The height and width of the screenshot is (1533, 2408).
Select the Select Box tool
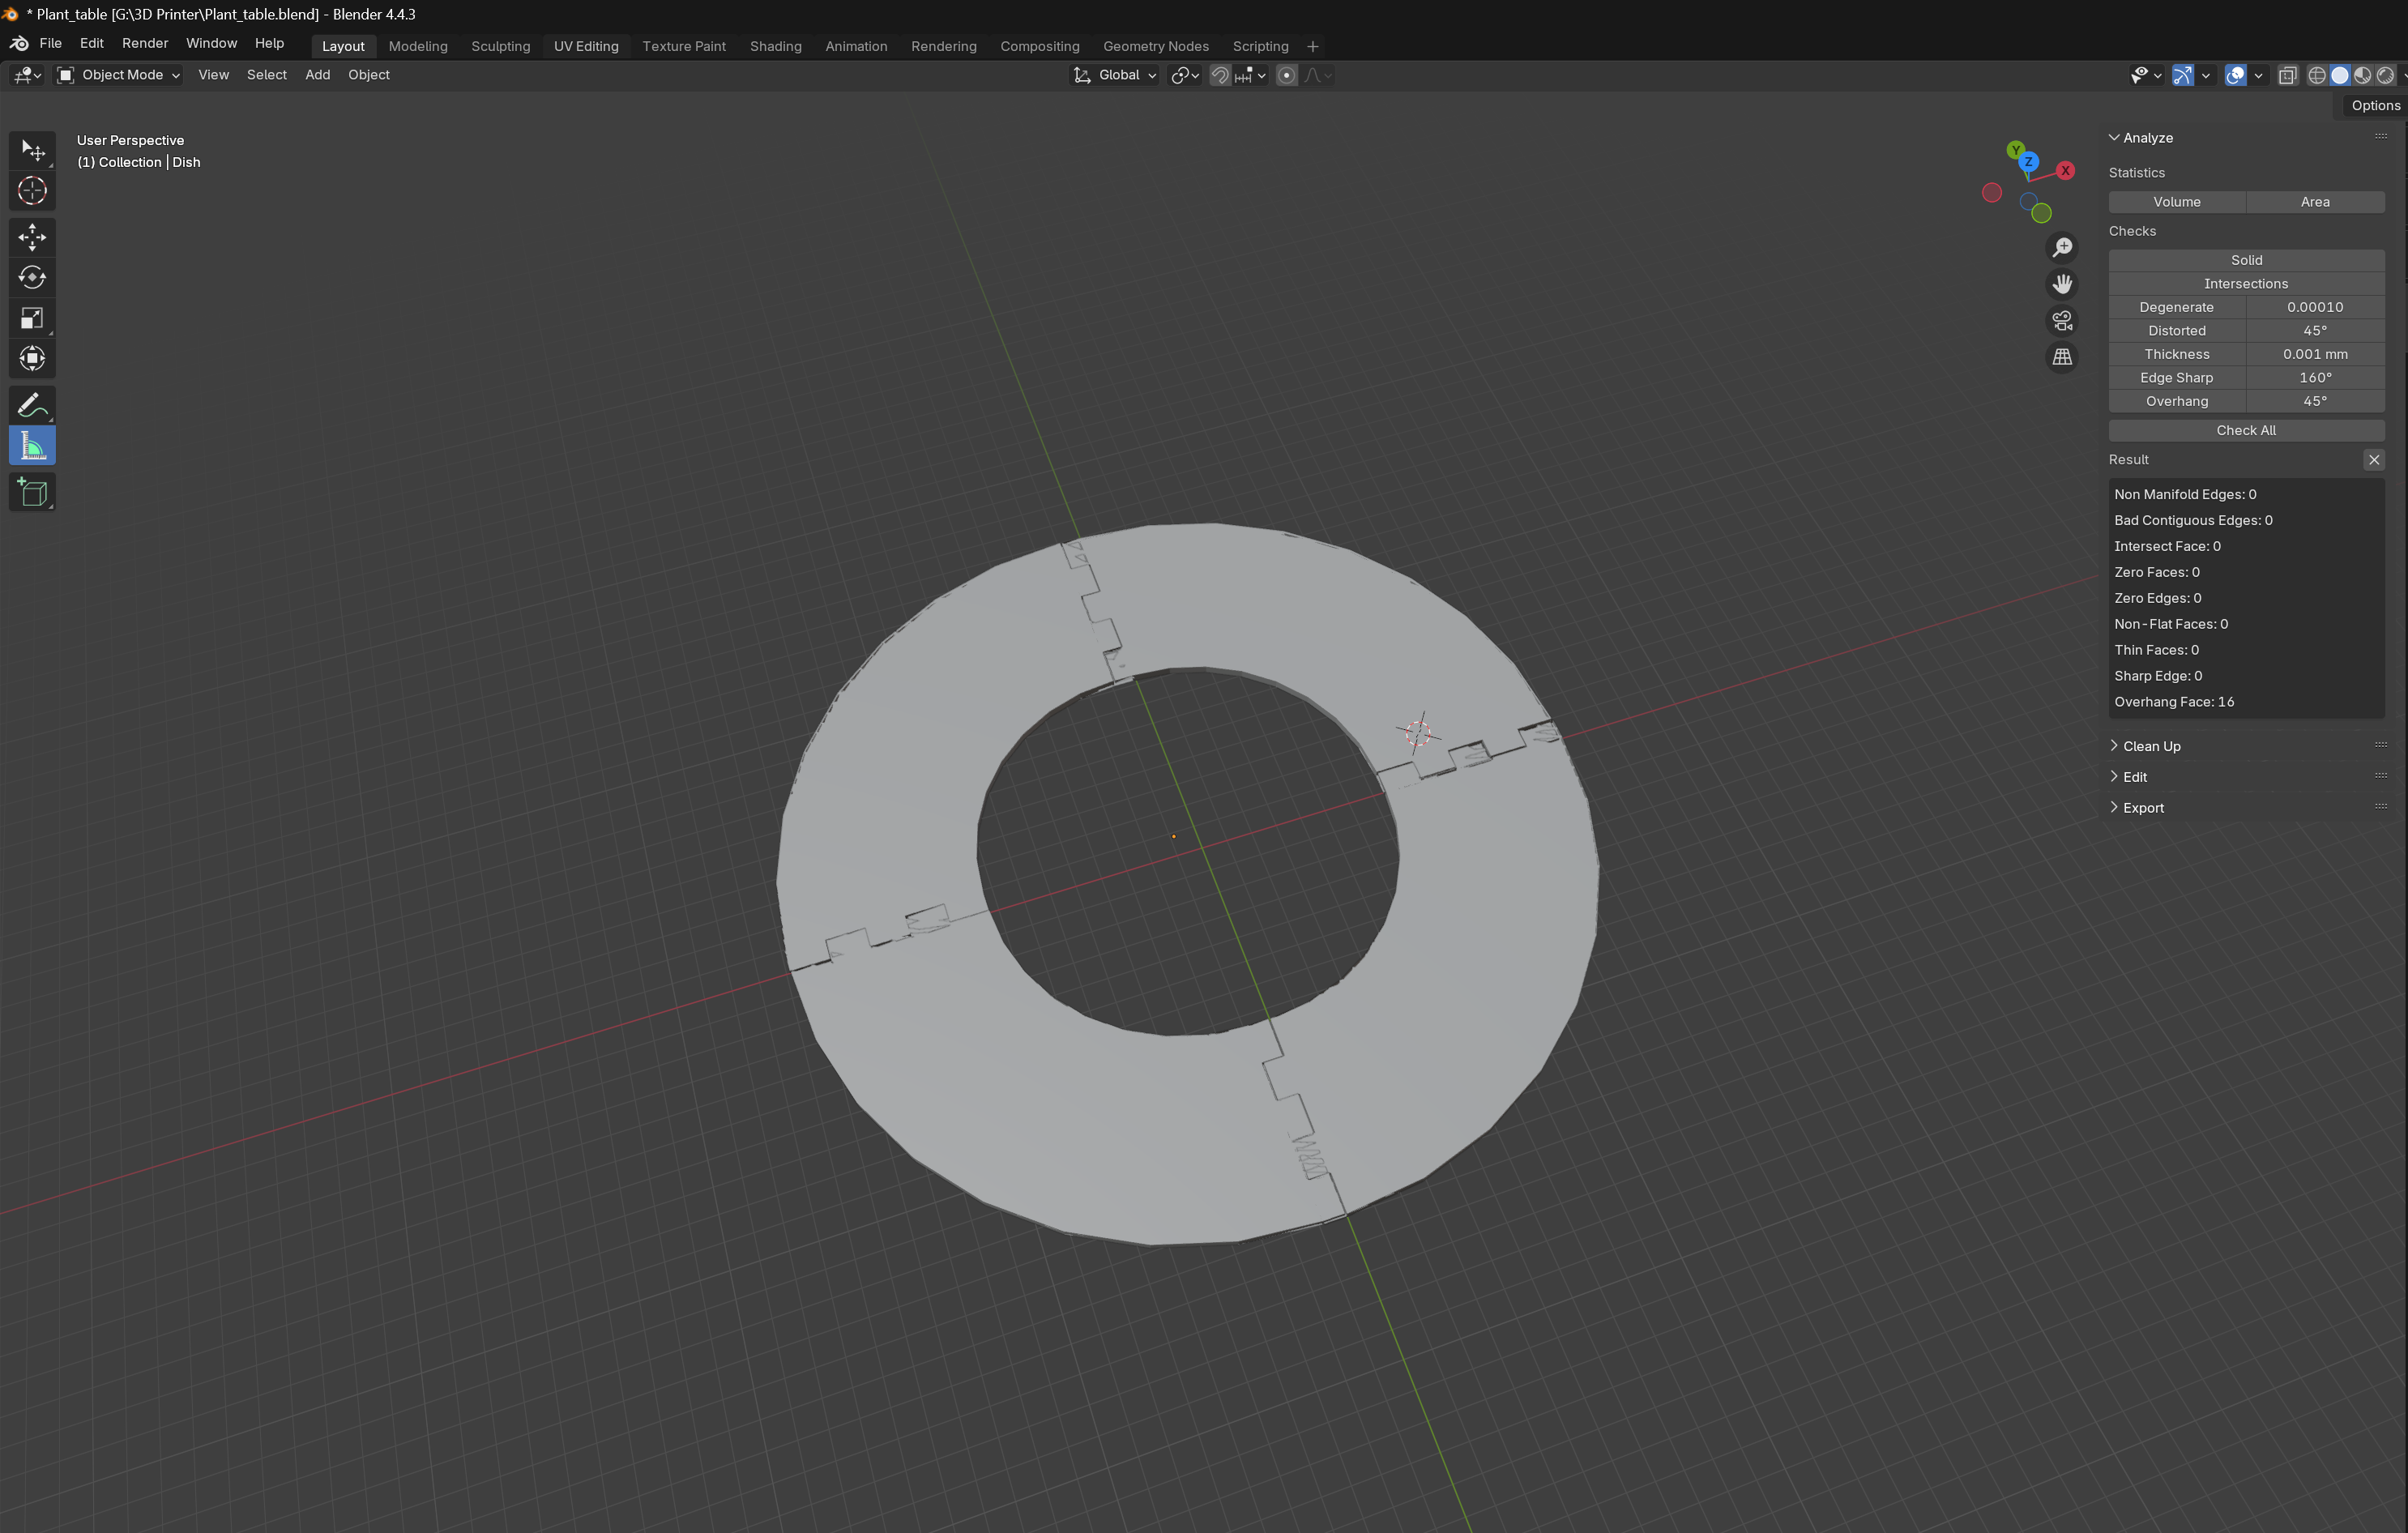(x=32, y=151)
